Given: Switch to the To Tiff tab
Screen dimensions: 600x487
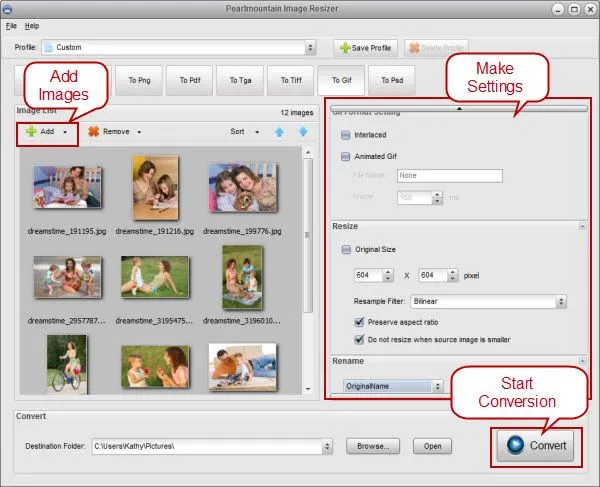Looking at the screenshot, I should click(x=291, y=80).
